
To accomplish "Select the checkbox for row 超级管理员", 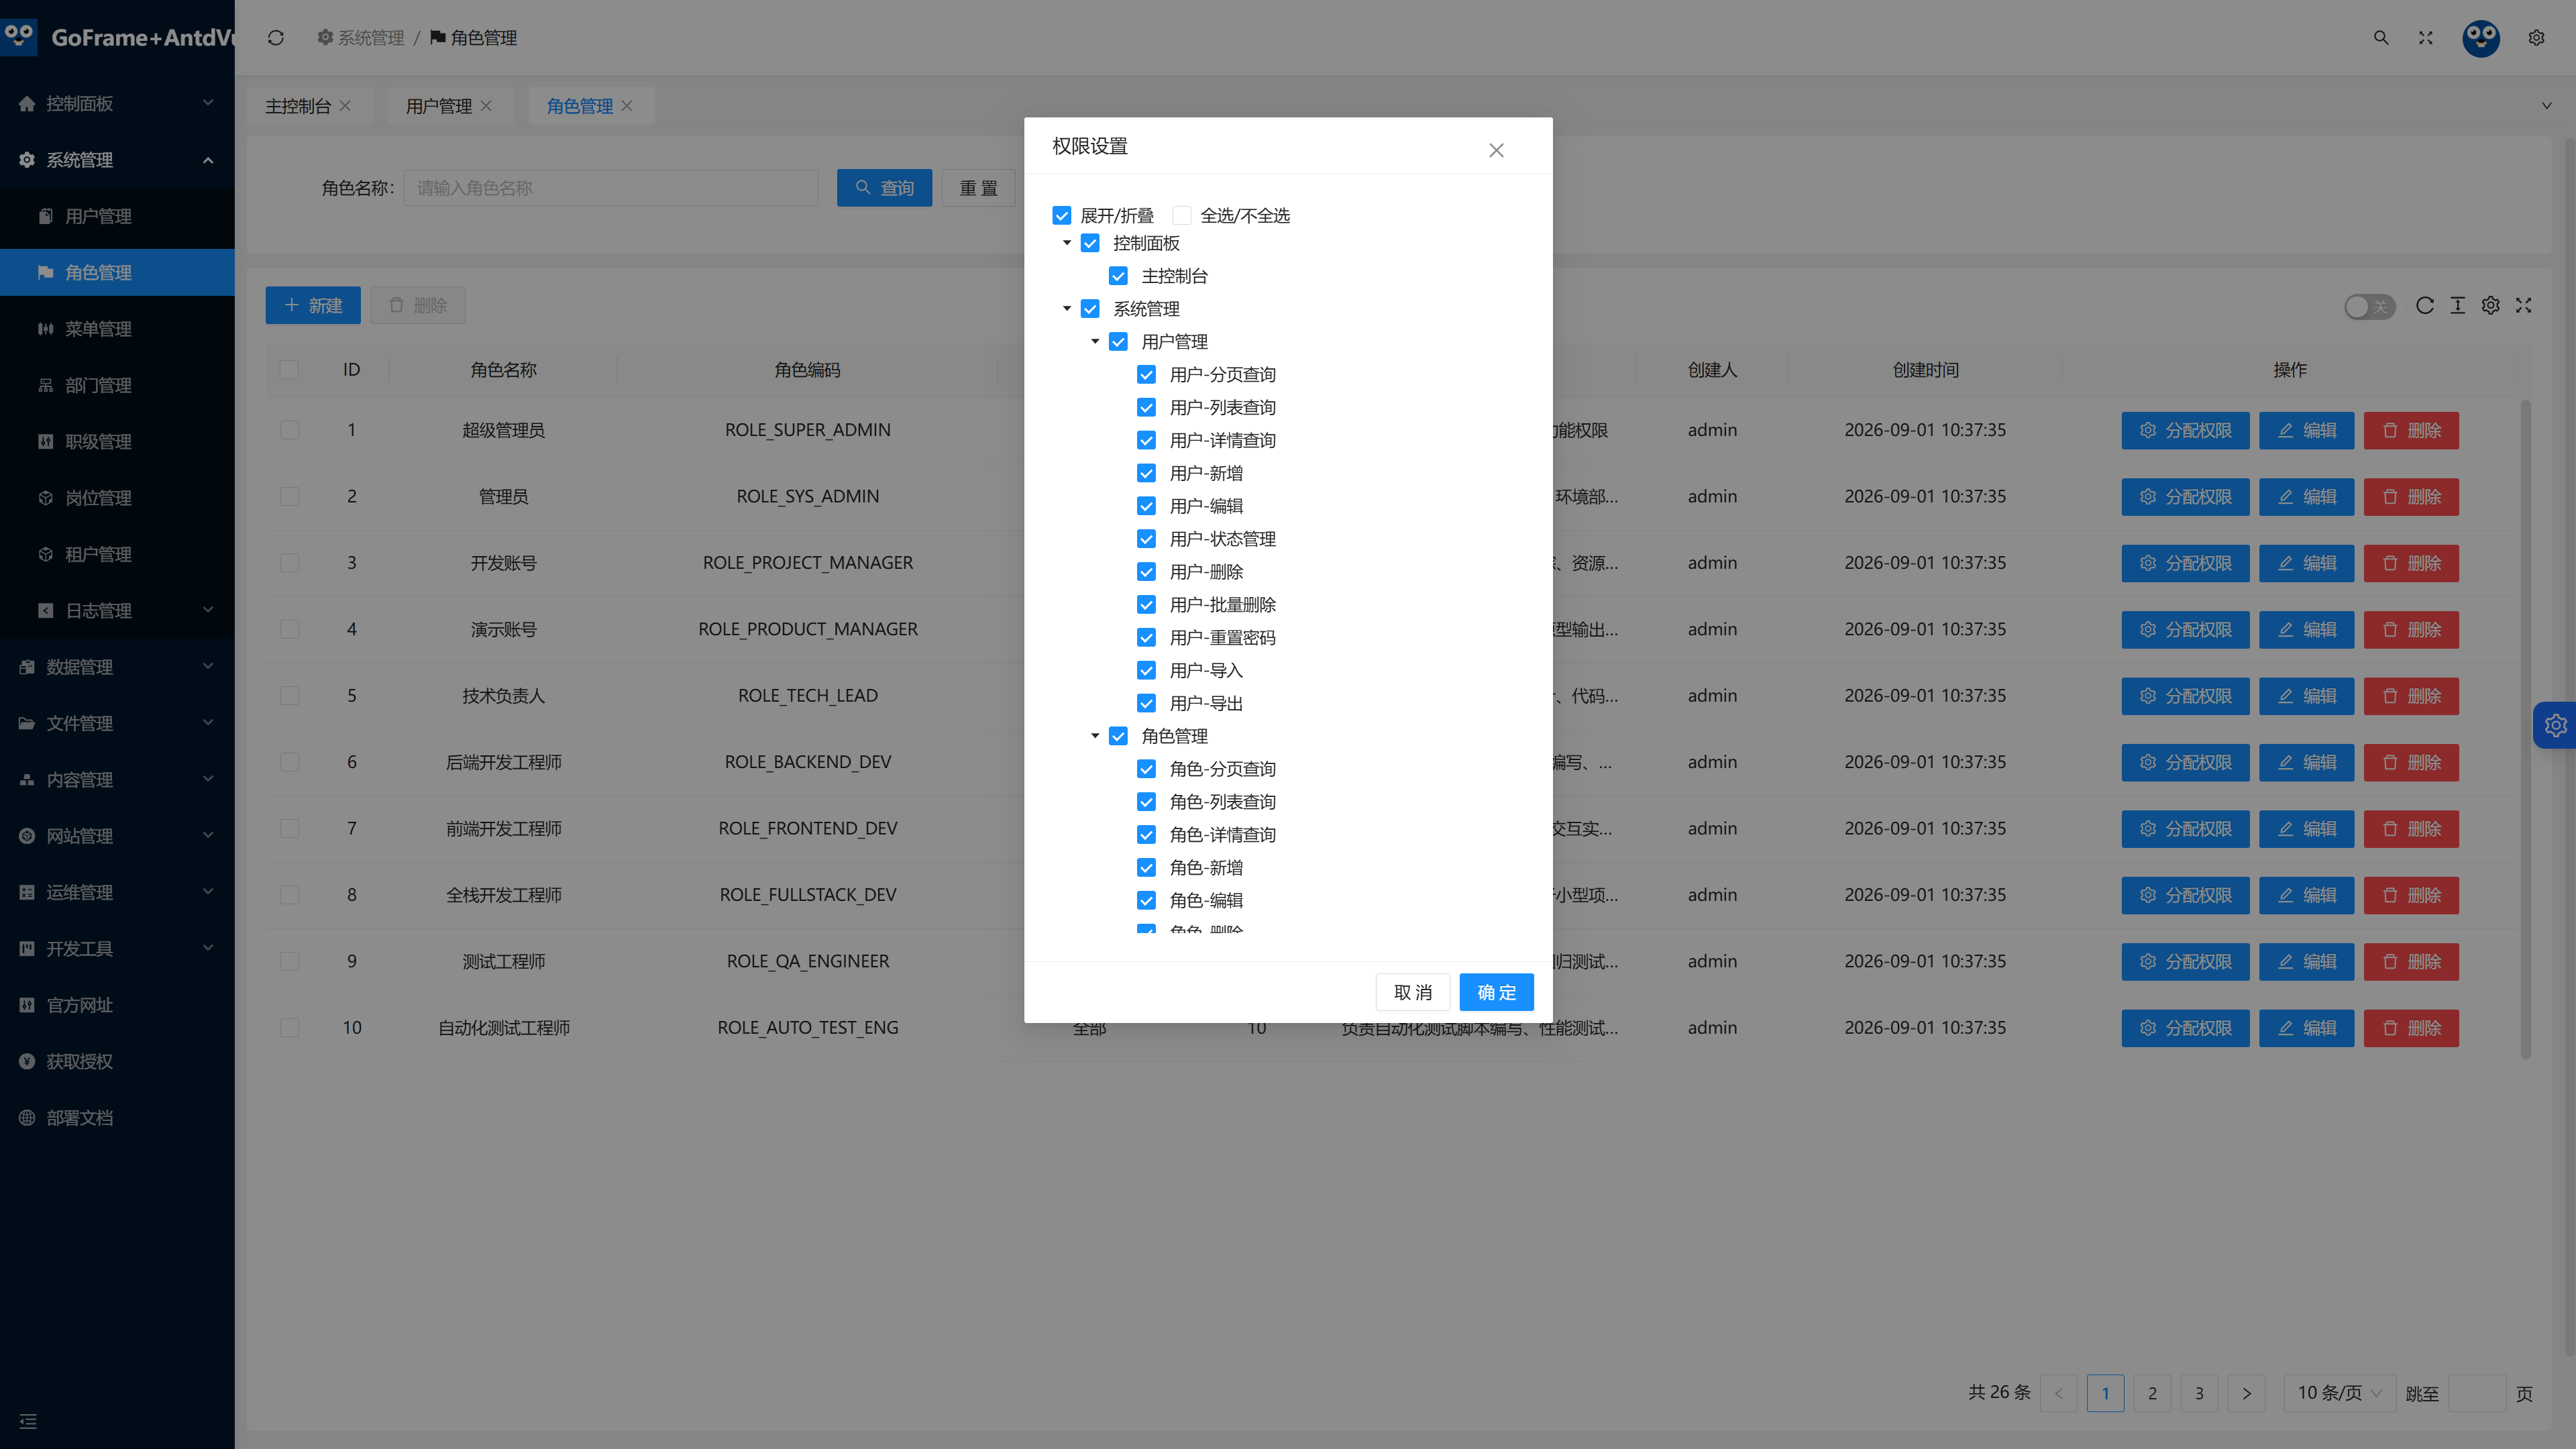I will click(290, 430).
